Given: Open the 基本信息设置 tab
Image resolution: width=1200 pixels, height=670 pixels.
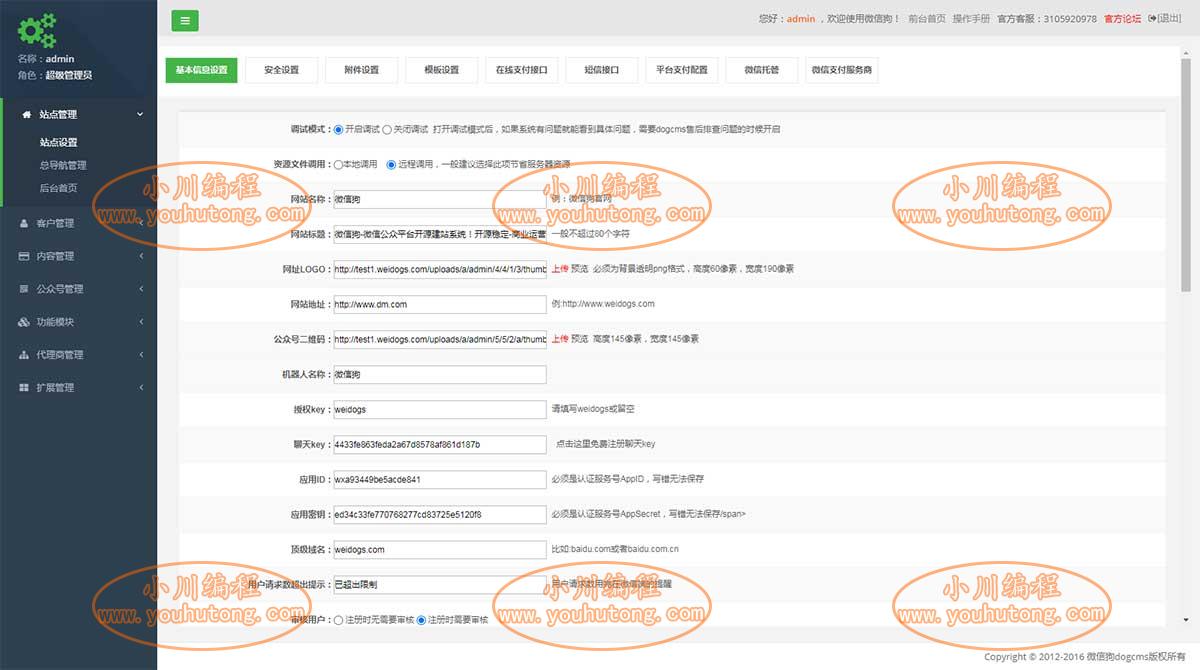Looking at the screenshot, I should click(x=201, y=70).
